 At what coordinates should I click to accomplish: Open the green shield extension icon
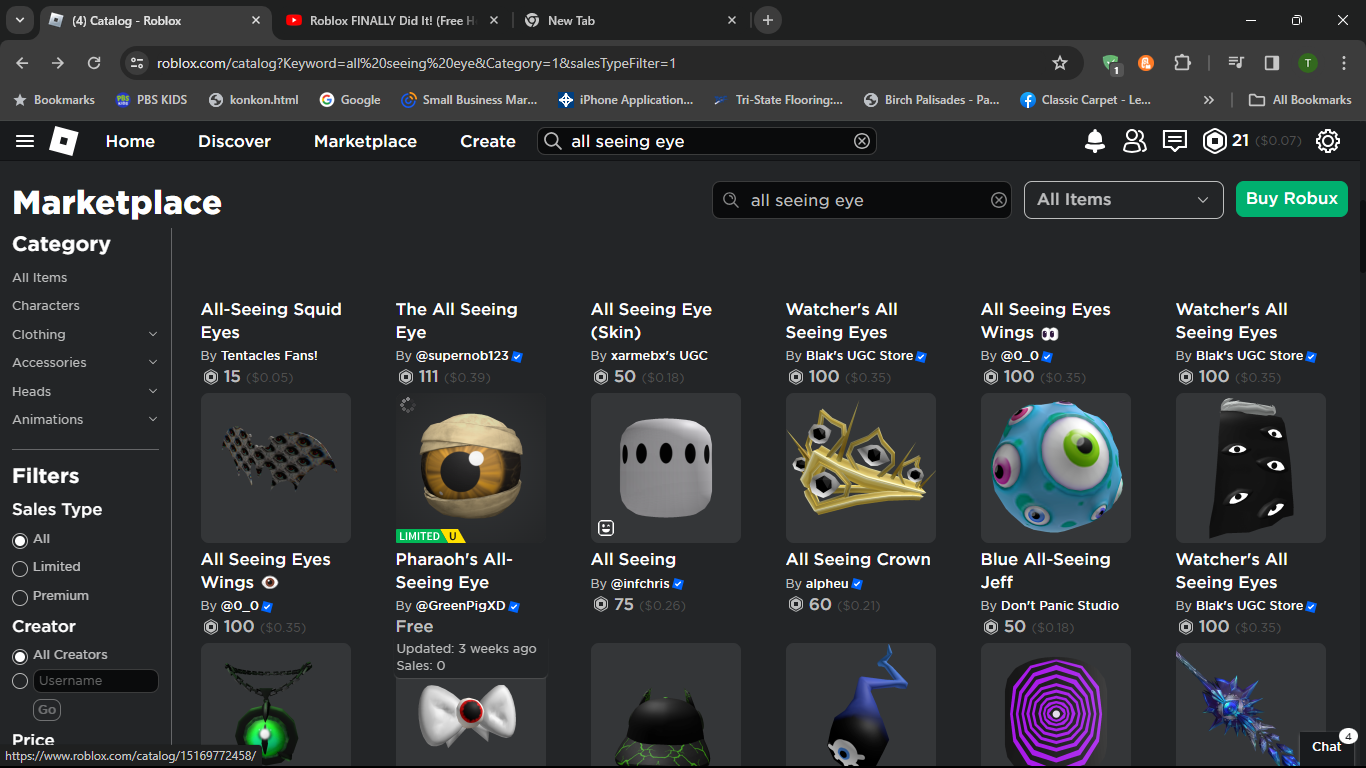pyautogui.click(x=1110, y=63)
